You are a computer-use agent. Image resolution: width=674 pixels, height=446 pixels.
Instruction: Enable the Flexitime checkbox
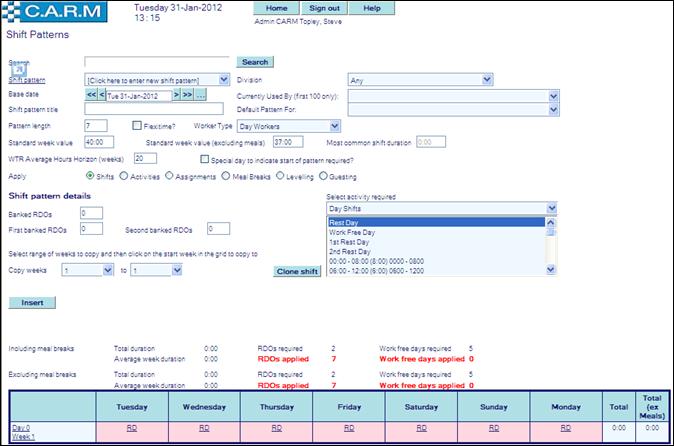[x=137, y=126]
